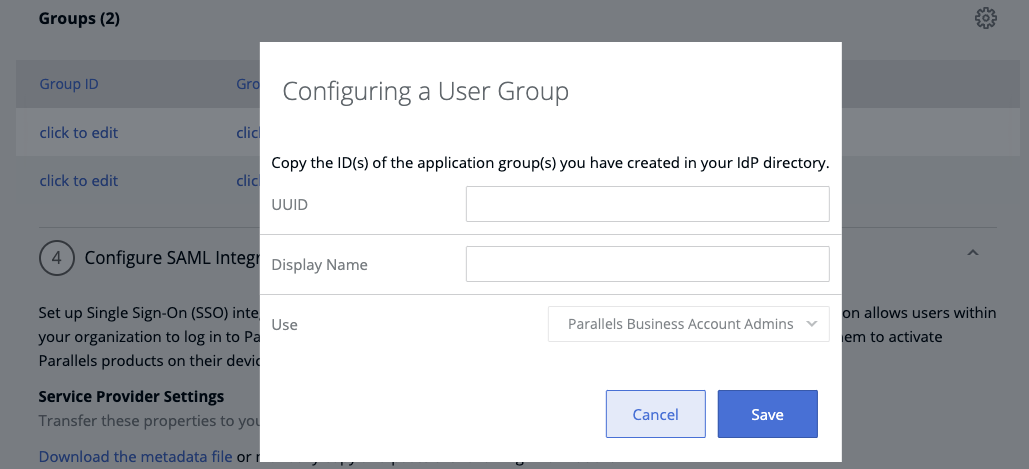Click the Use field label
The width and height of the screenshot is (1029, 469).
pos(284,325)
